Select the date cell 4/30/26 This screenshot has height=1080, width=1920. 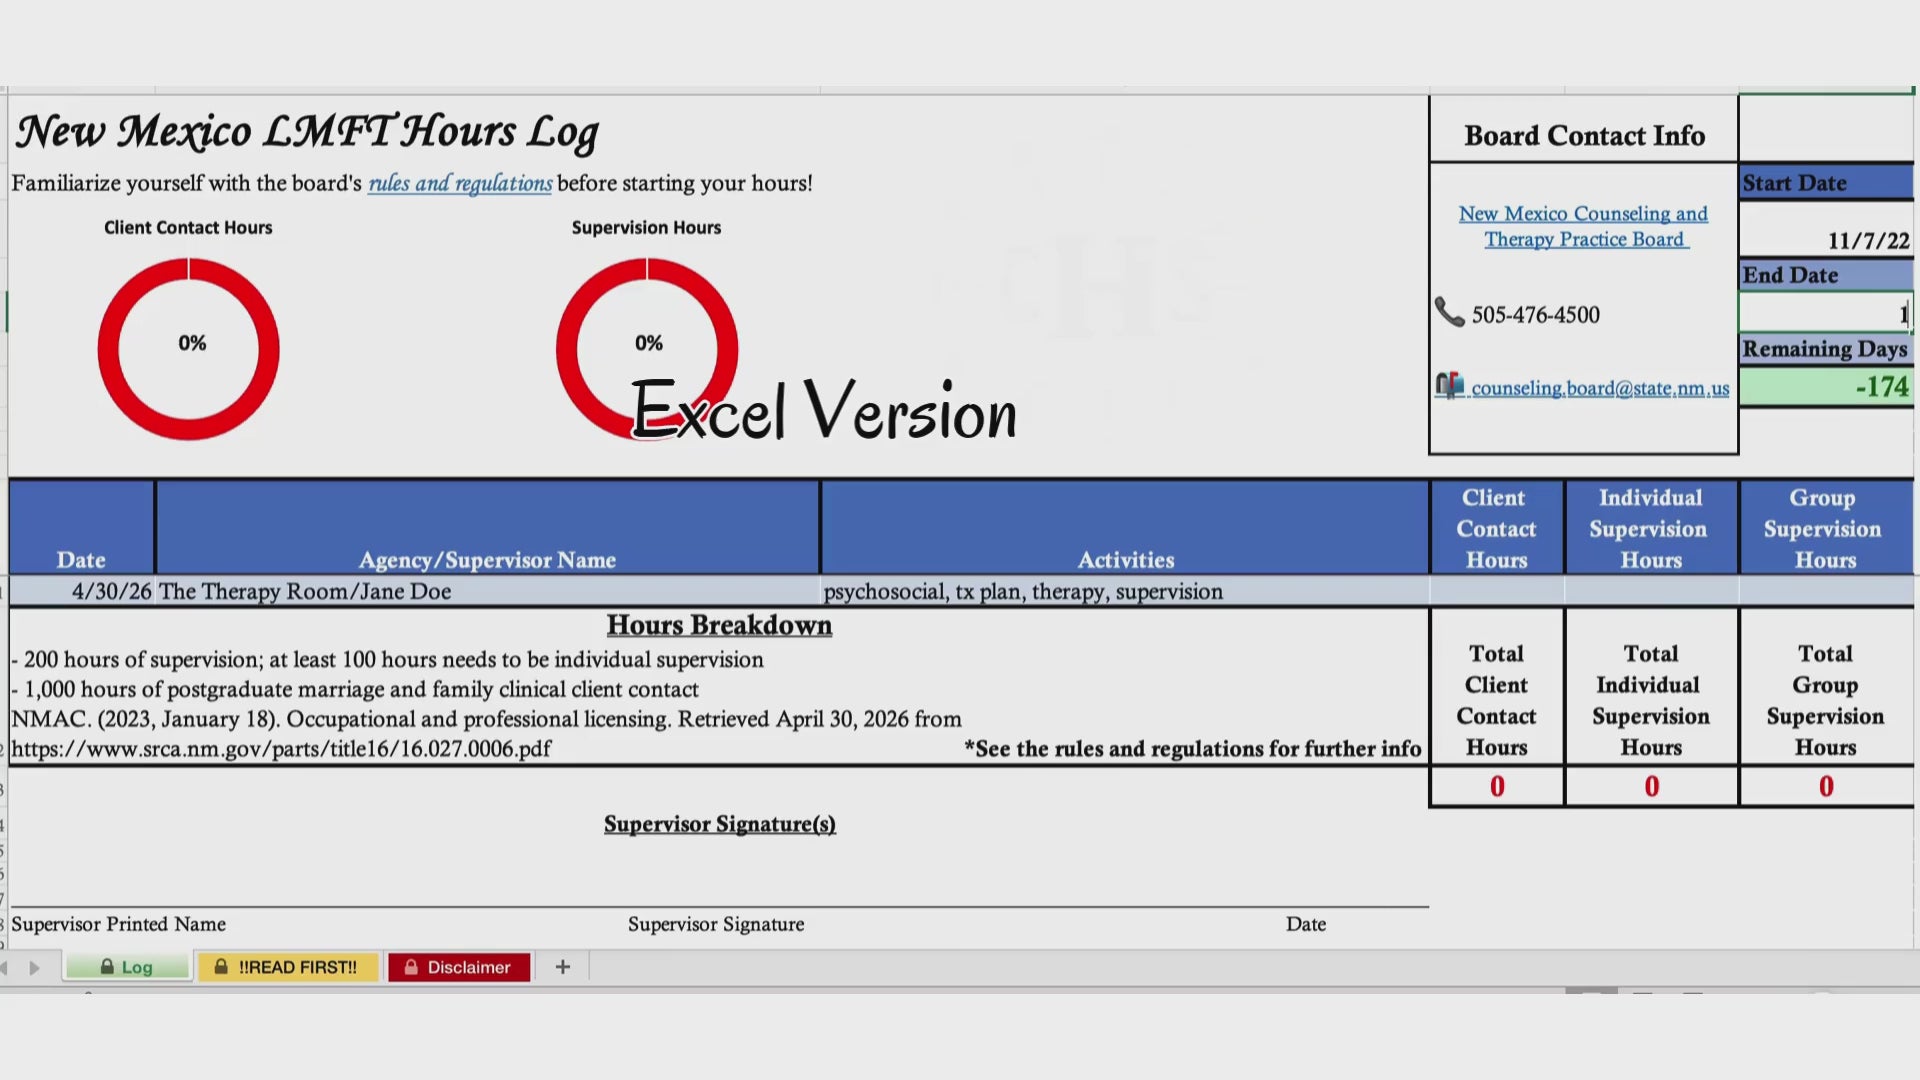pos(82,591)
